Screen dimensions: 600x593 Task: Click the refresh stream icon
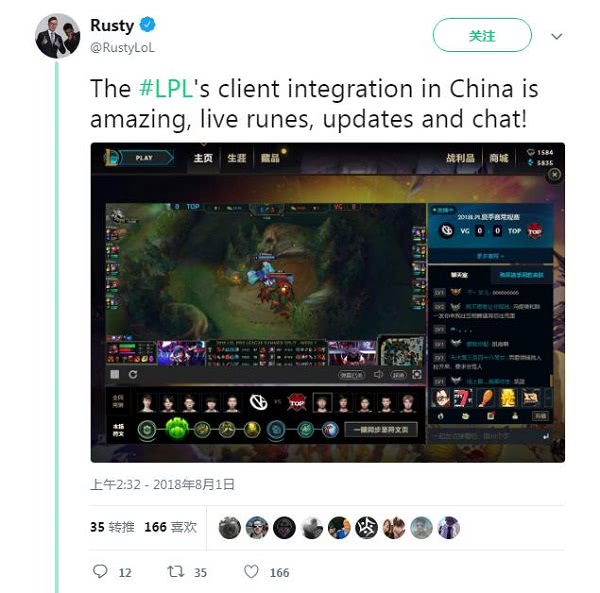(x=133, y=374)
